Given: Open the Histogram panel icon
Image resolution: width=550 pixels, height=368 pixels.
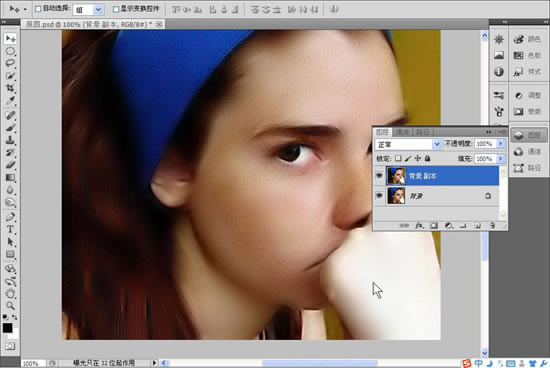Looking at the screenshot, I should [499, 55].
